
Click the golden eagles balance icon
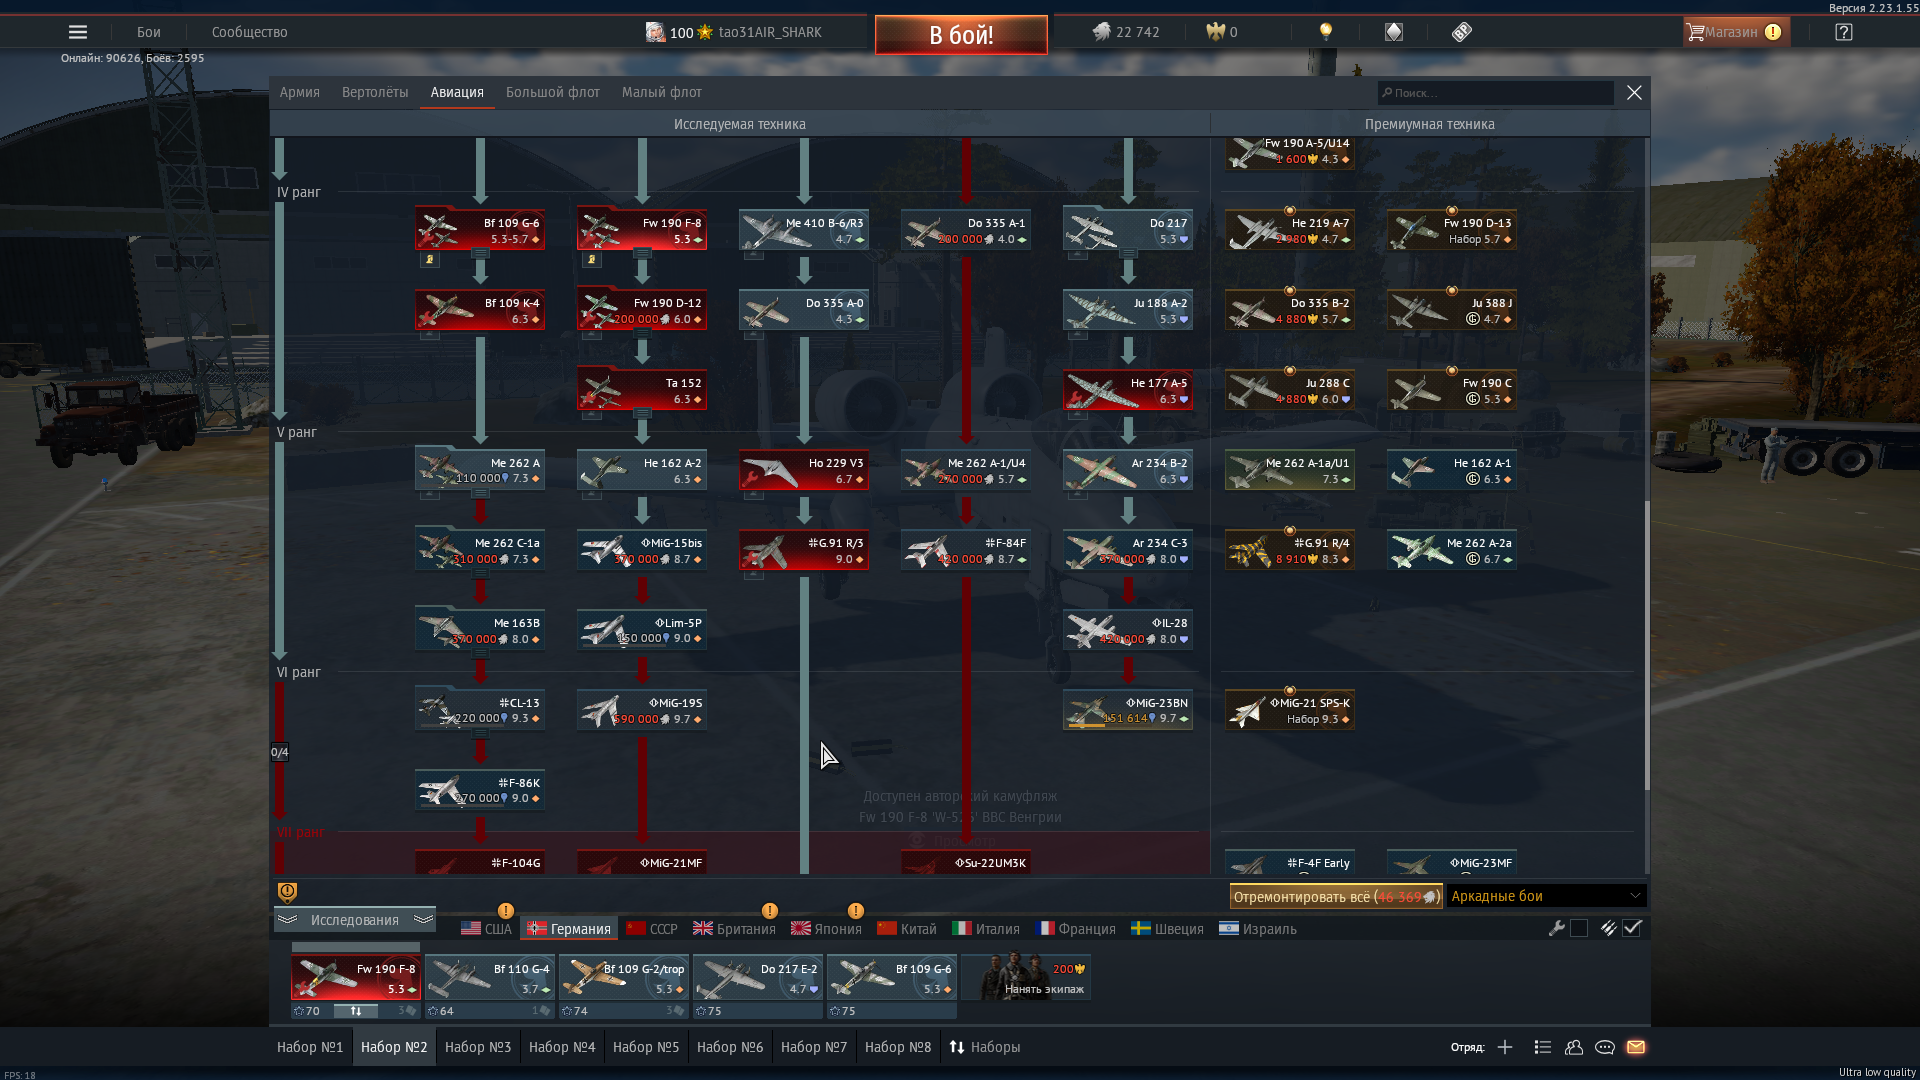coord(1215,32)
